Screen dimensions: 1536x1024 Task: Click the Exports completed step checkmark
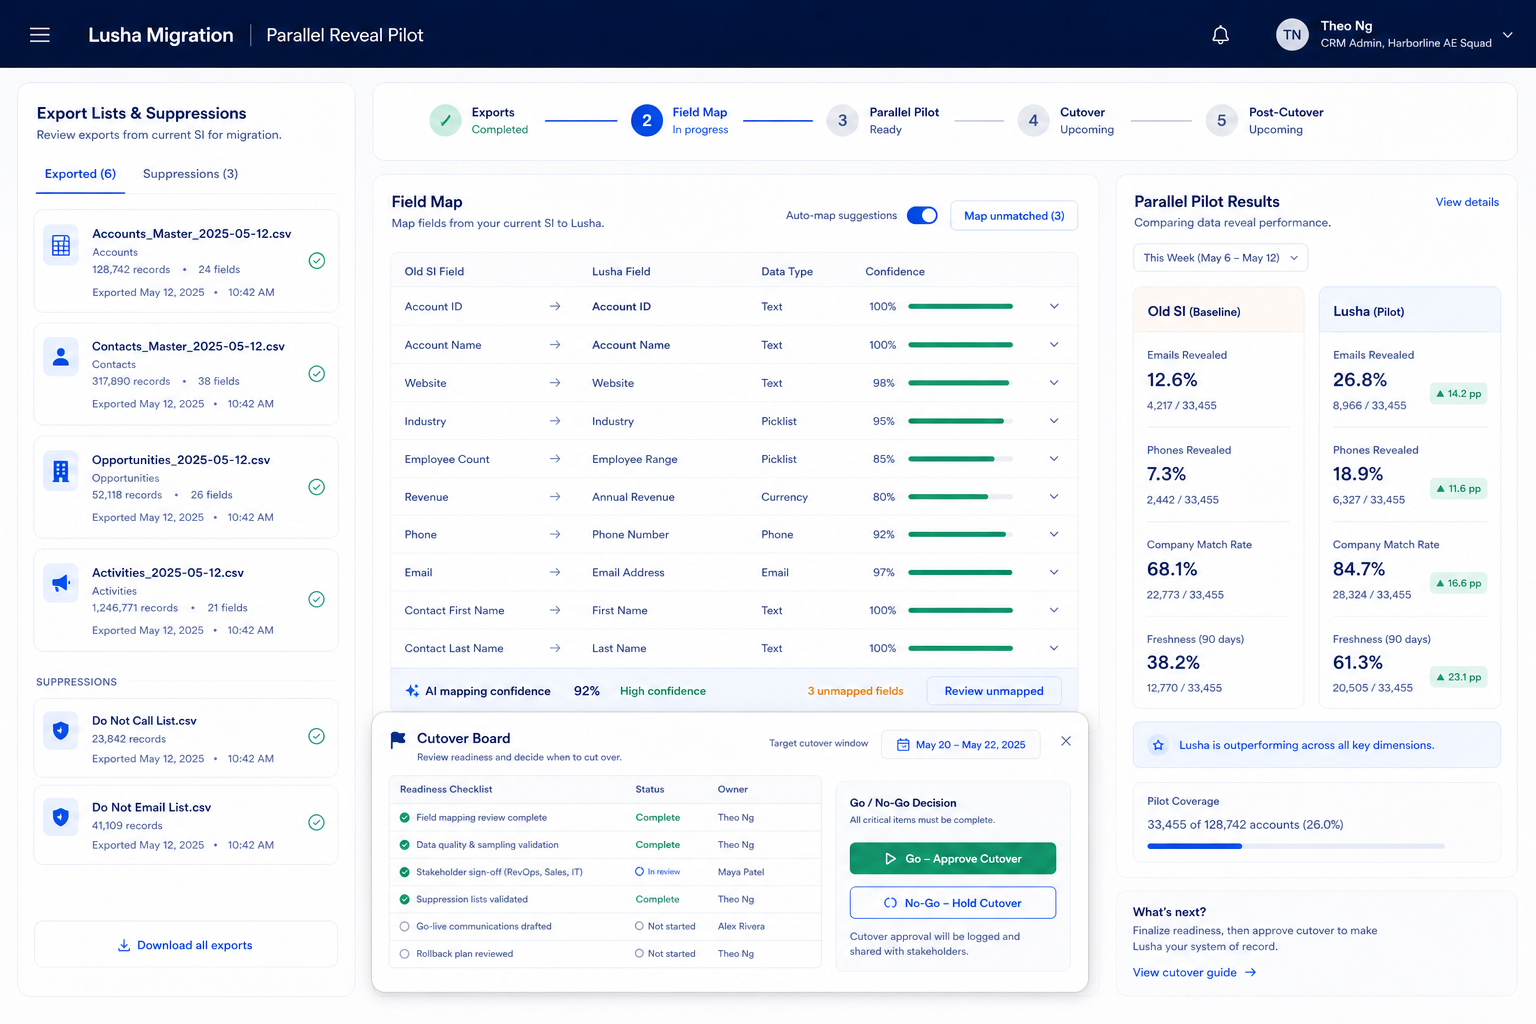point(445,120)
